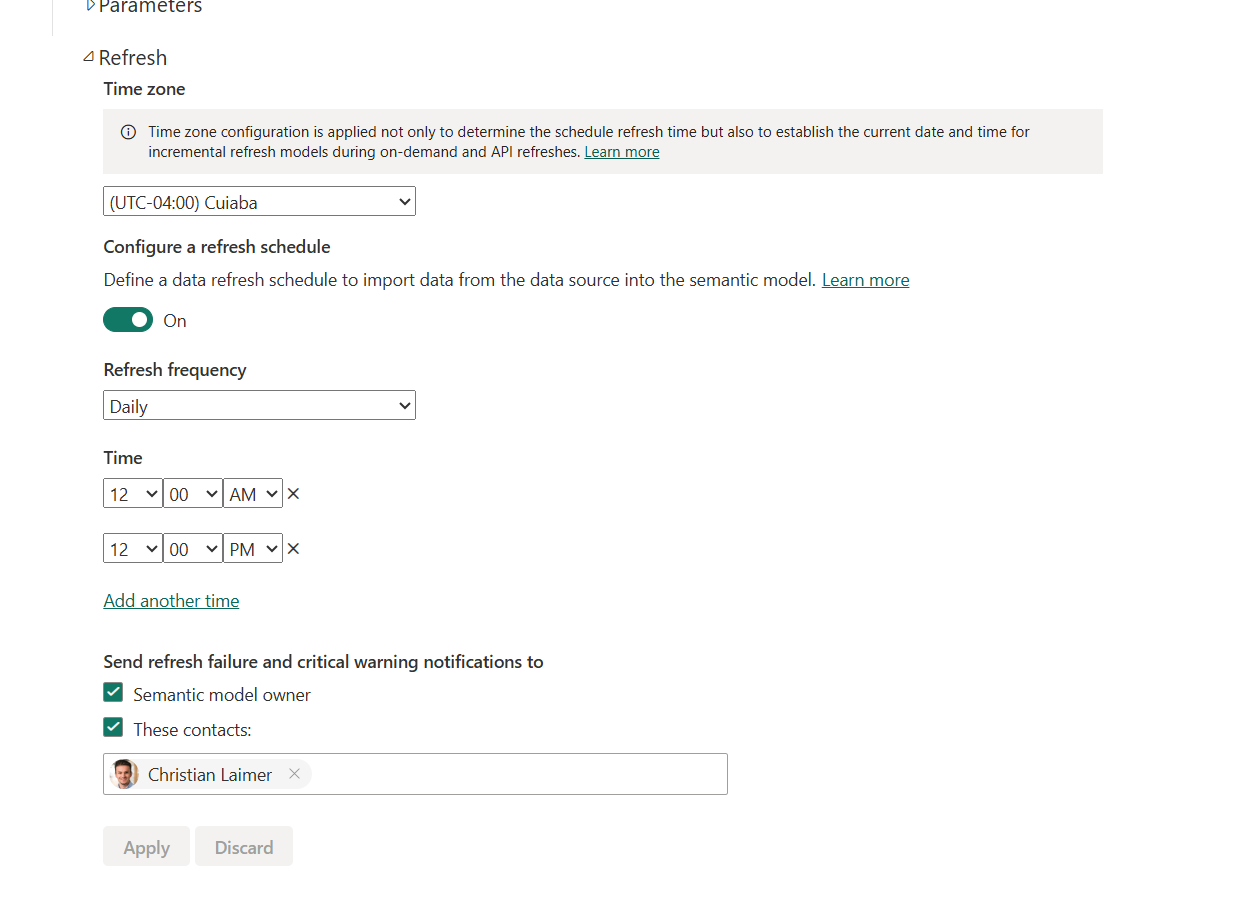Open the Refresh frequency dropdown set to Daily
Image resolution: width=1256 pixels, height=901 pixels.
[x=259, y=406]
